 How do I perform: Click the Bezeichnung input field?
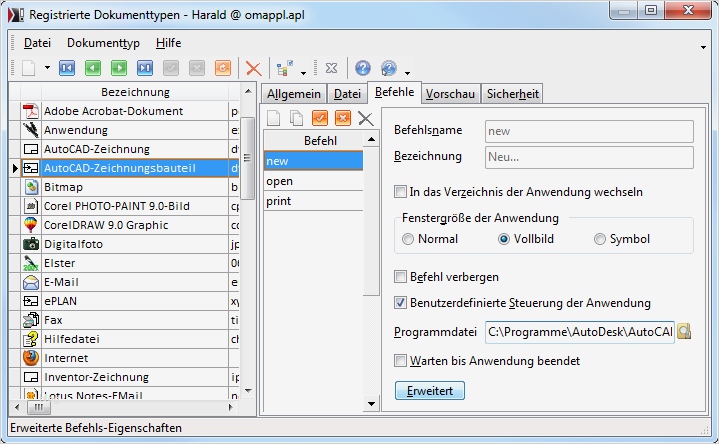[x=589, y=157]
